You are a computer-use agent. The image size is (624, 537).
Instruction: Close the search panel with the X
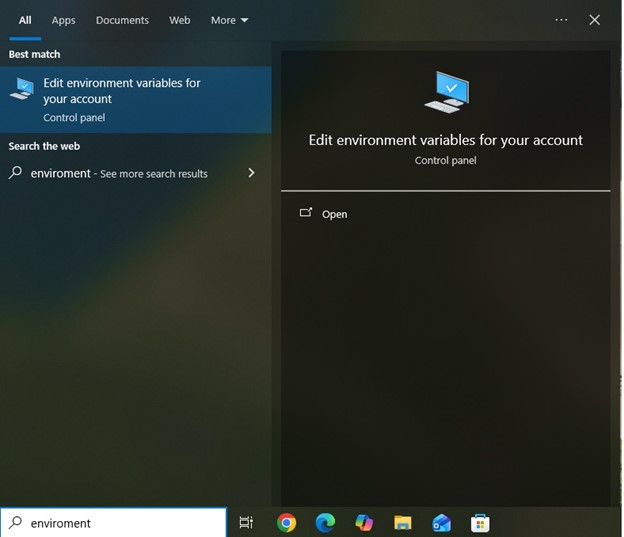point(595,20)
